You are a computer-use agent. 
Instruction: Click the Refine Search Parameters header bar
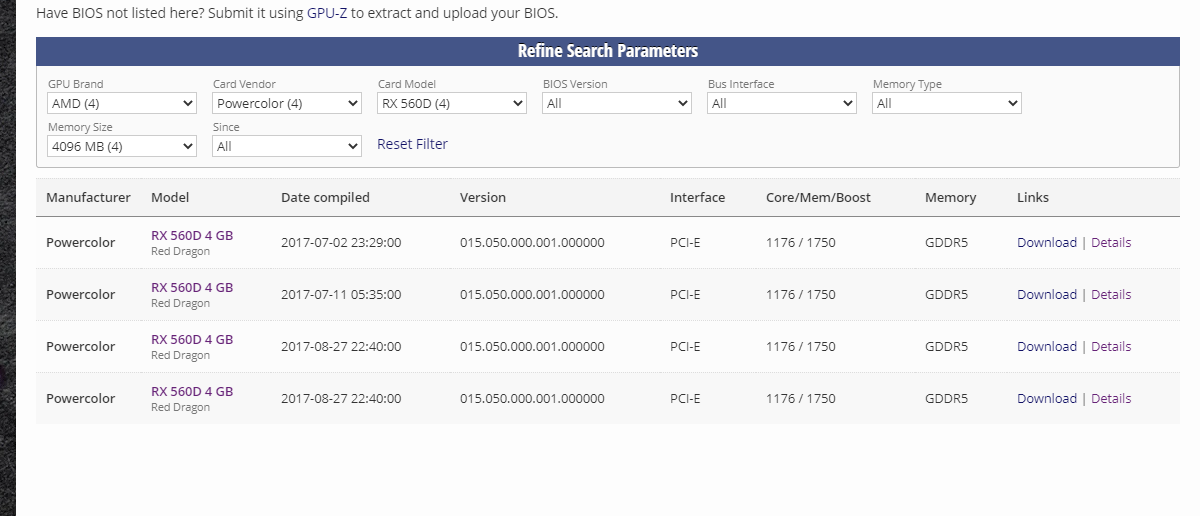(x=608, y=51)
